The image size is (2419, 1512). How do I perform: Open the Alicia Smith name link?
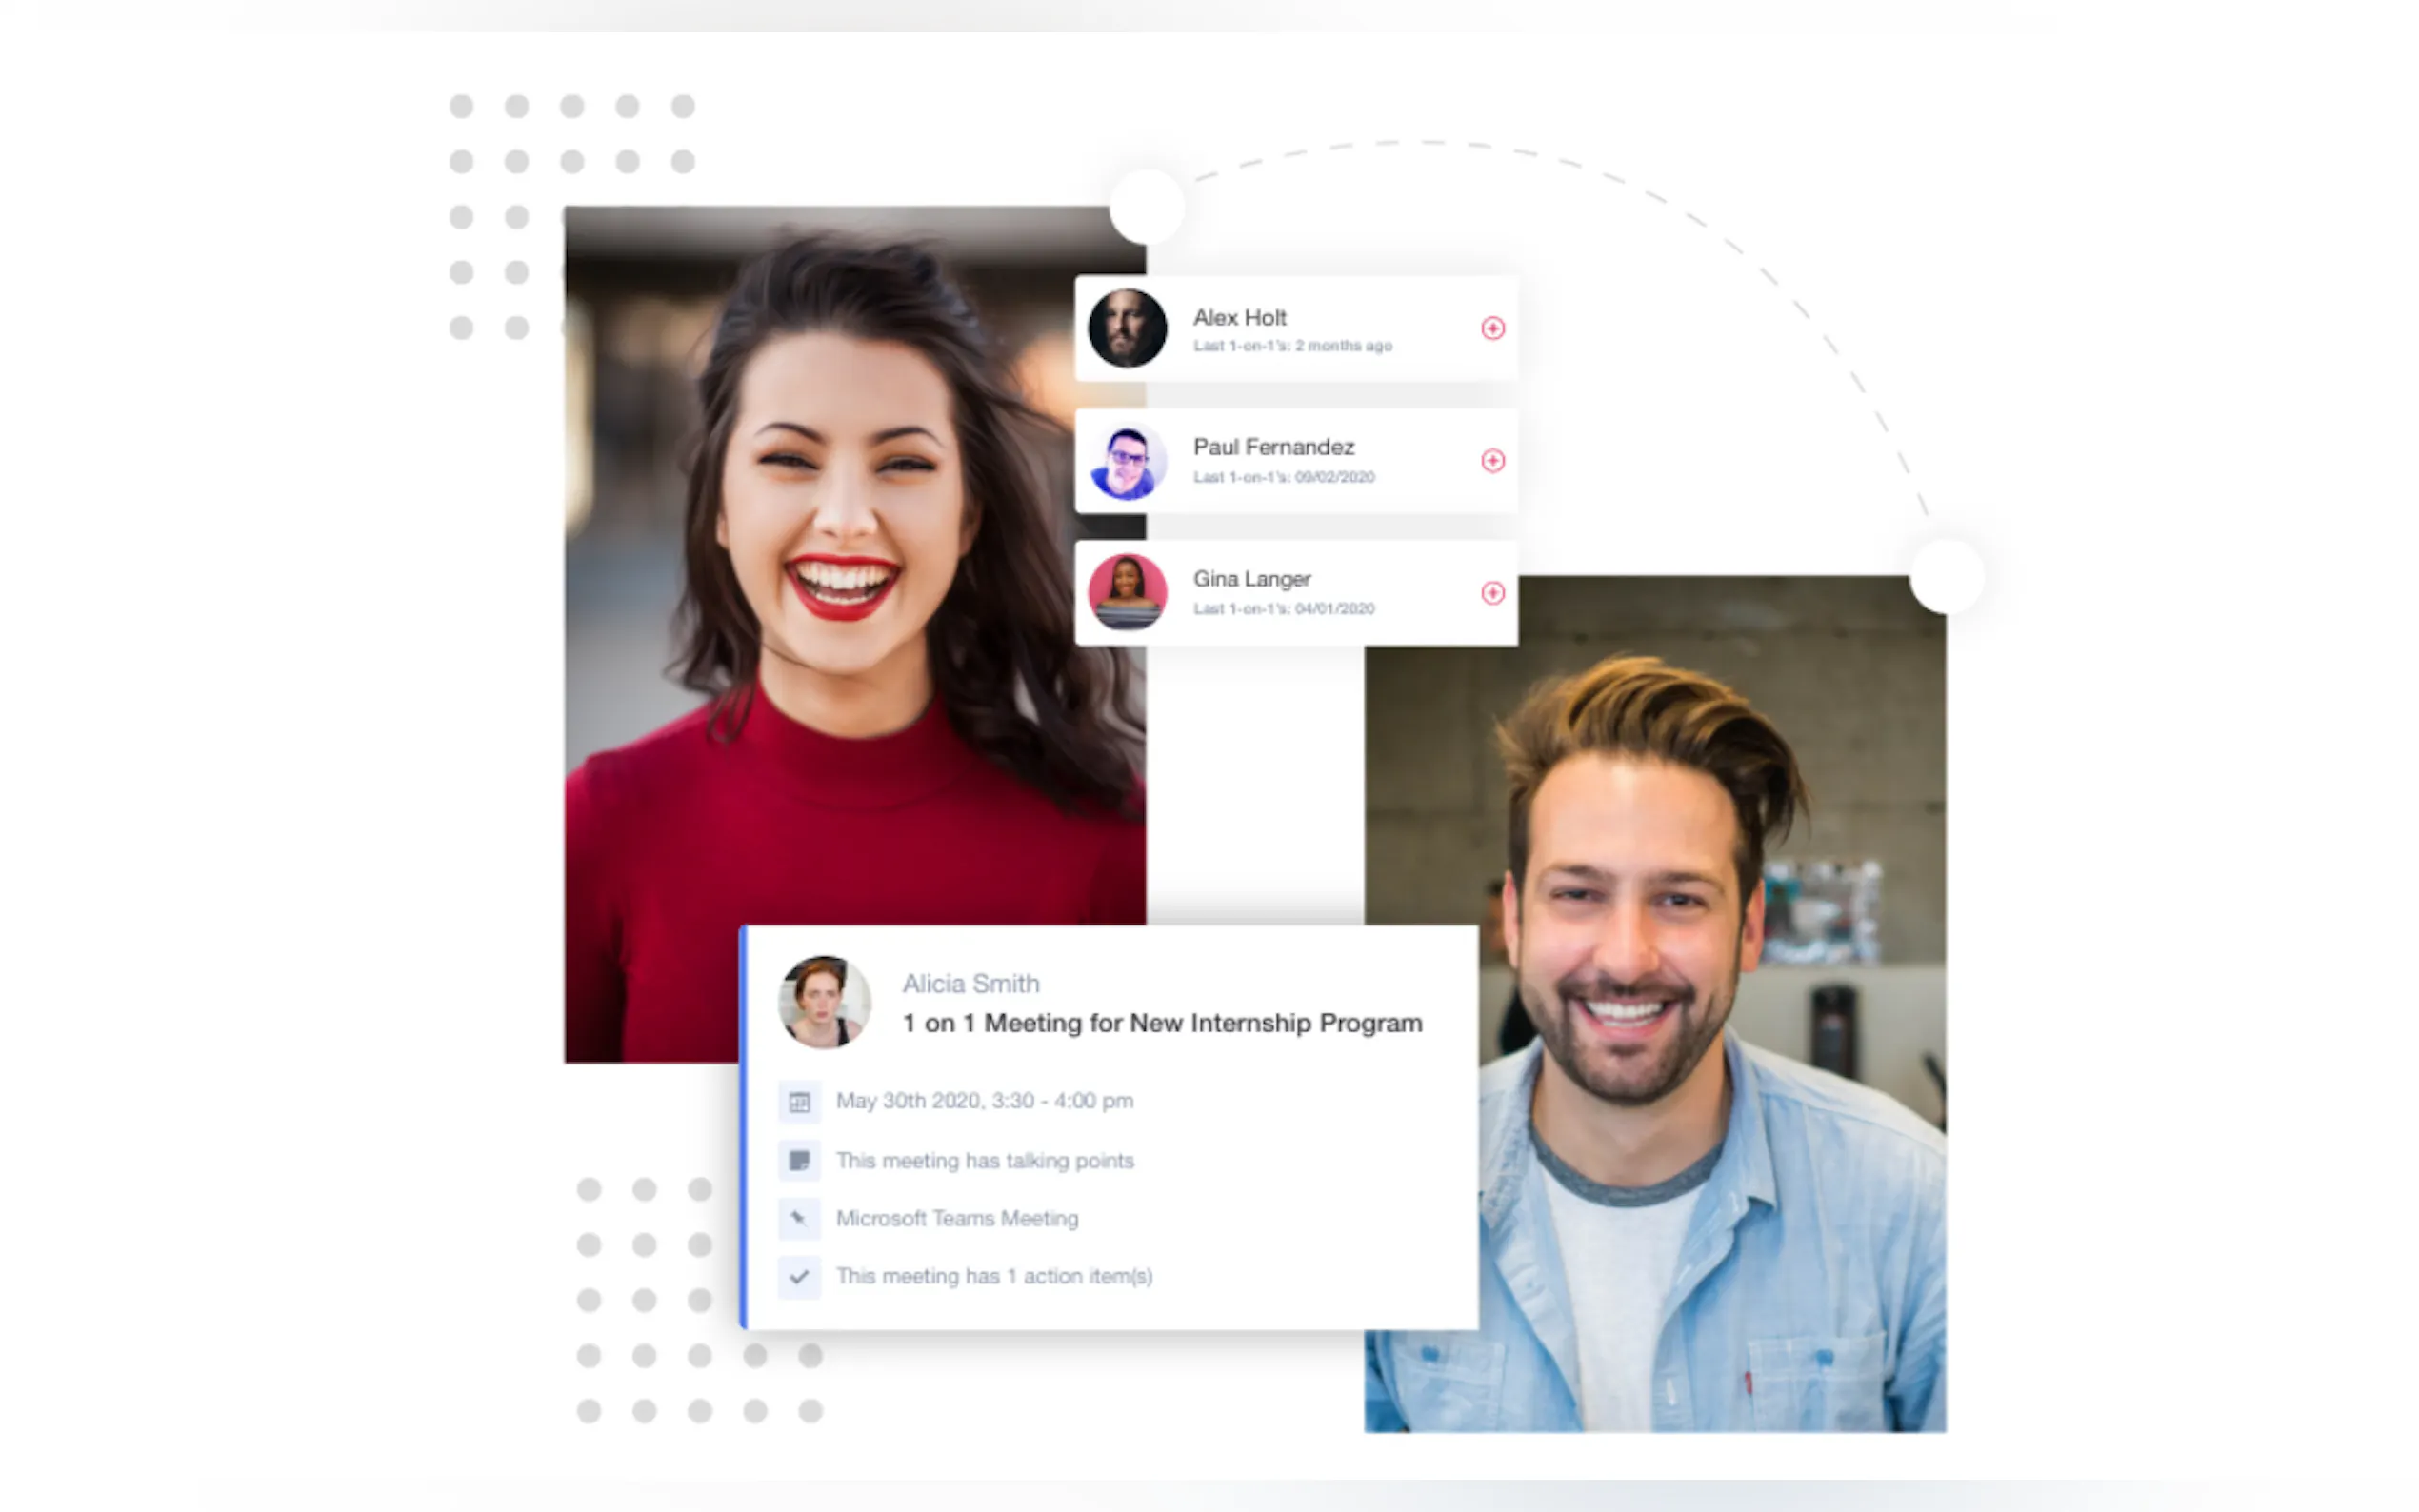(x=970, y=984)
